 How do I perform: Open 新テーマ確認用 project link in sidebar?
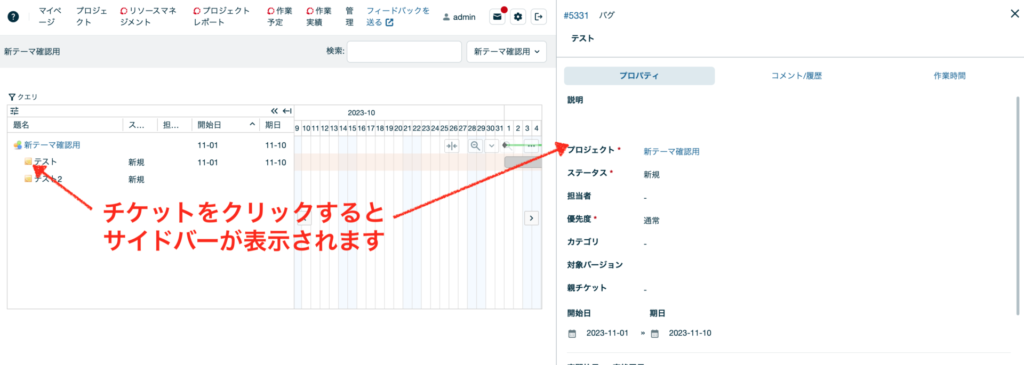coord(671,151)
